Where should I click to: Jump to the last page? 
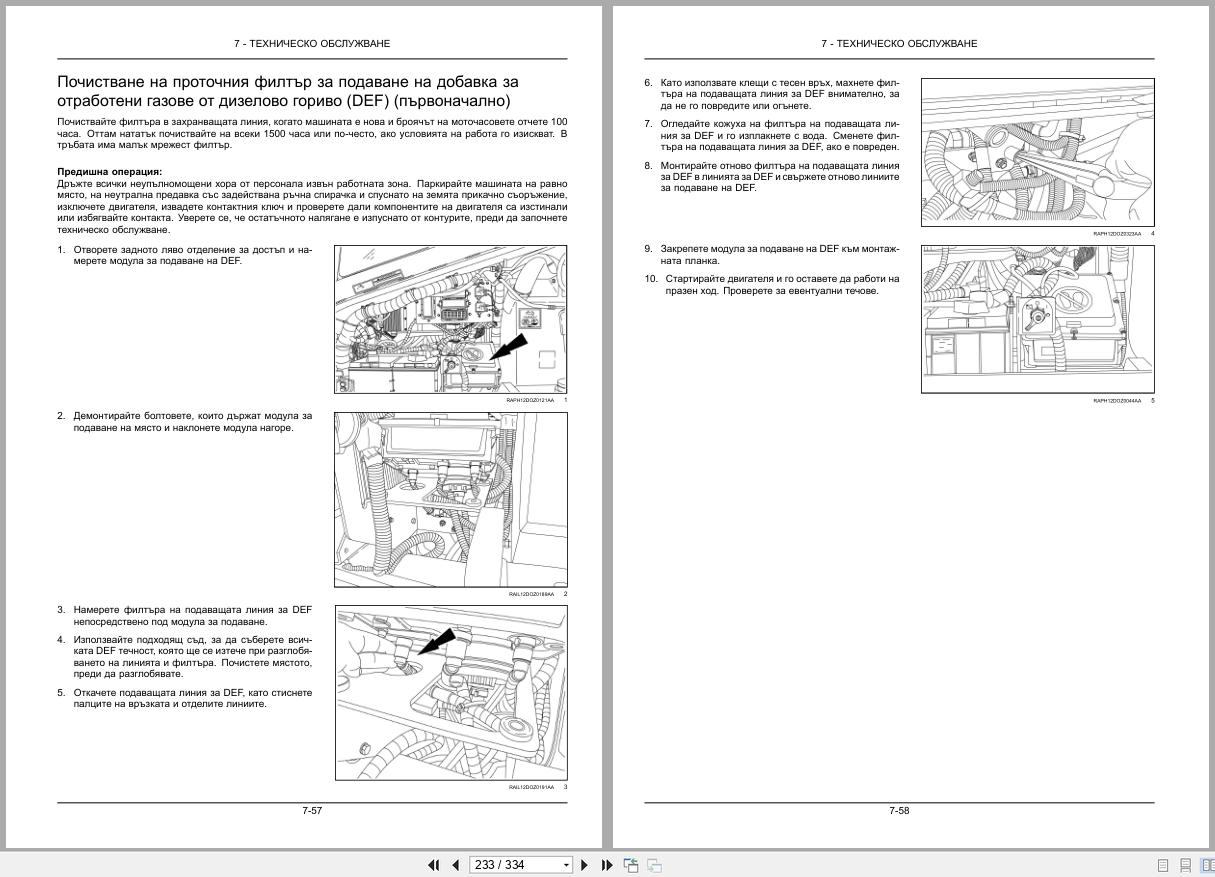(607, 865)
